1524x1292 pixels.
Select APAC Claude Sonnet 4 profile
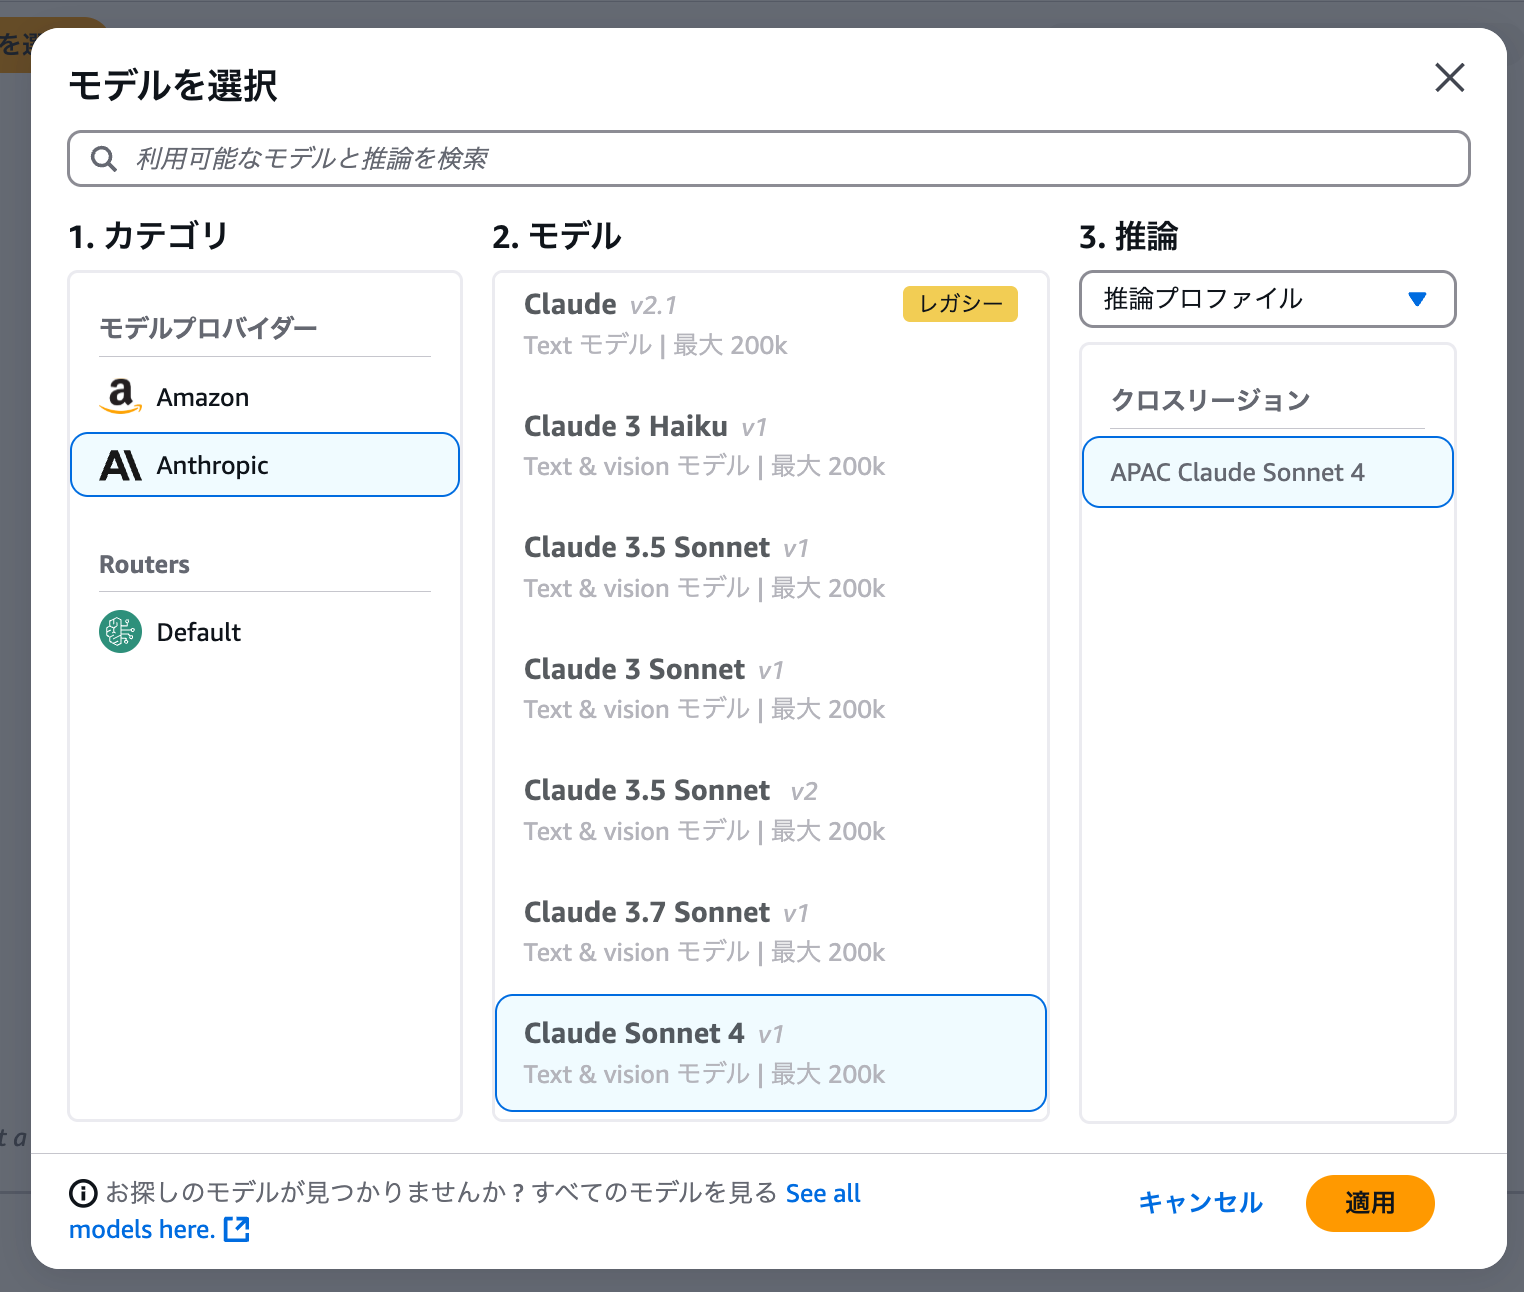(x=1267, y=472)
